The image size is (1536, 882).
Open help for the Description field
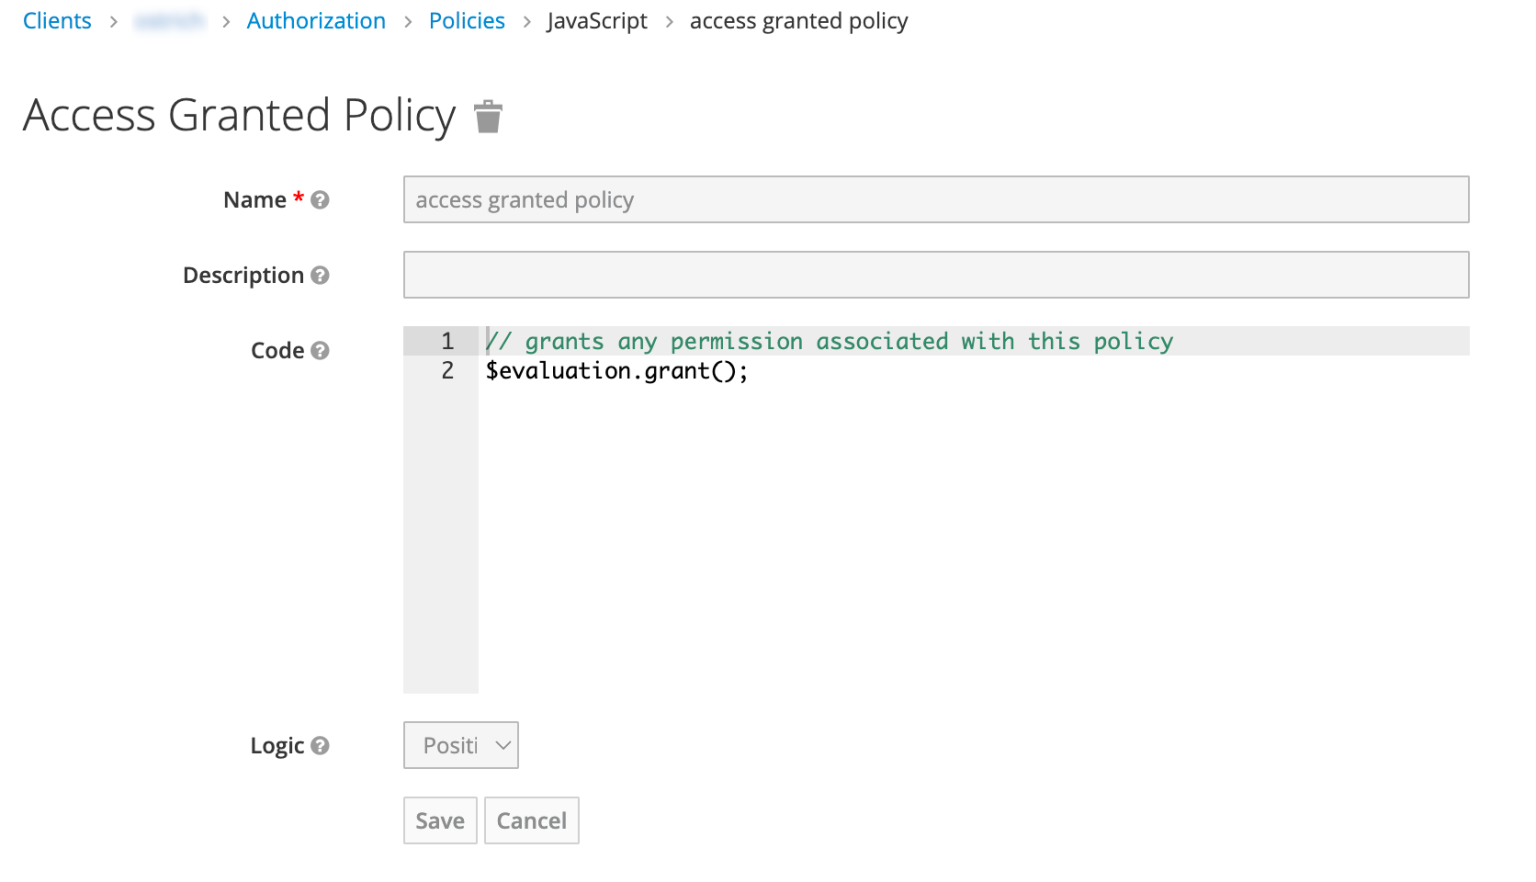[320, 275]
